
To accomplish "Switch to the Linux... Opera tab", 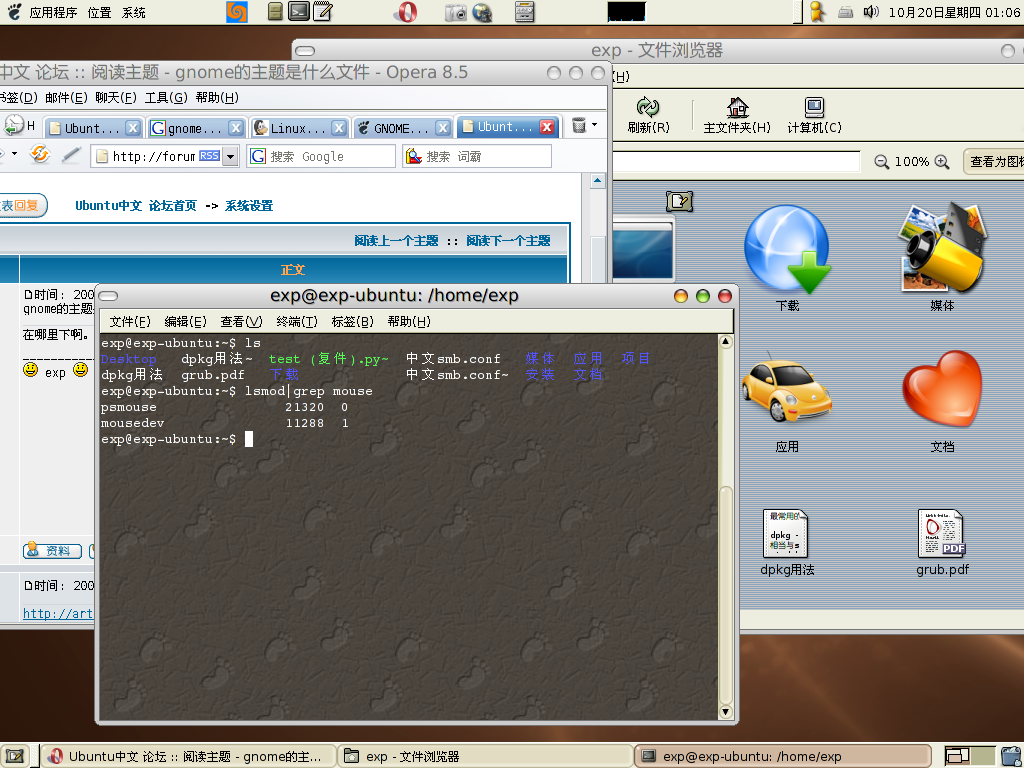I will (299, 127).
